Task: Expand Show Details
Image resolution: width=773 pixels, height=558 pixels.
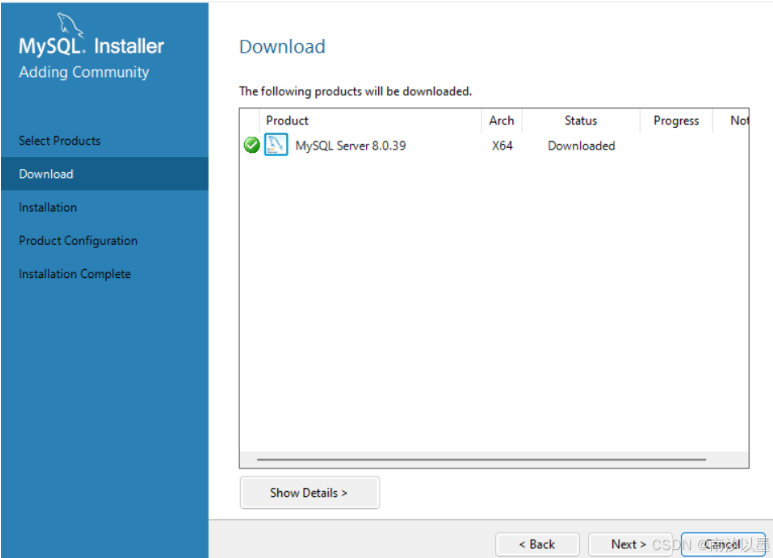Action: tap(309, 493)
